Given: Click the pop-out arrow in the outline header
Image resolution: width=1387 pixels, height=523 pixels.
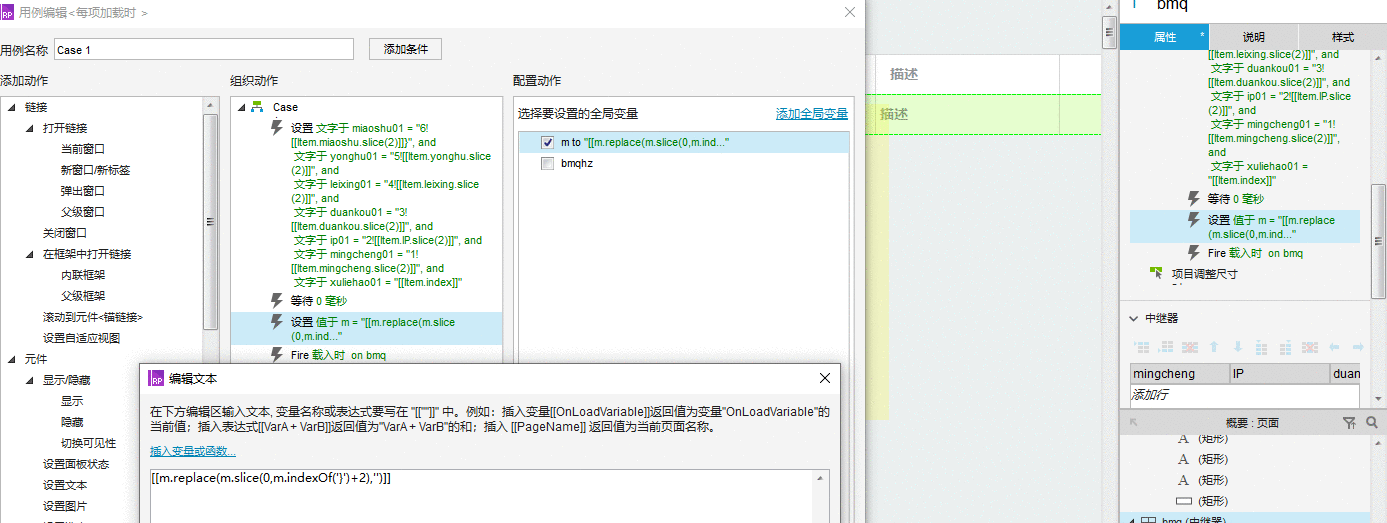Looking at the screenshot, I should click(1134, 422).
